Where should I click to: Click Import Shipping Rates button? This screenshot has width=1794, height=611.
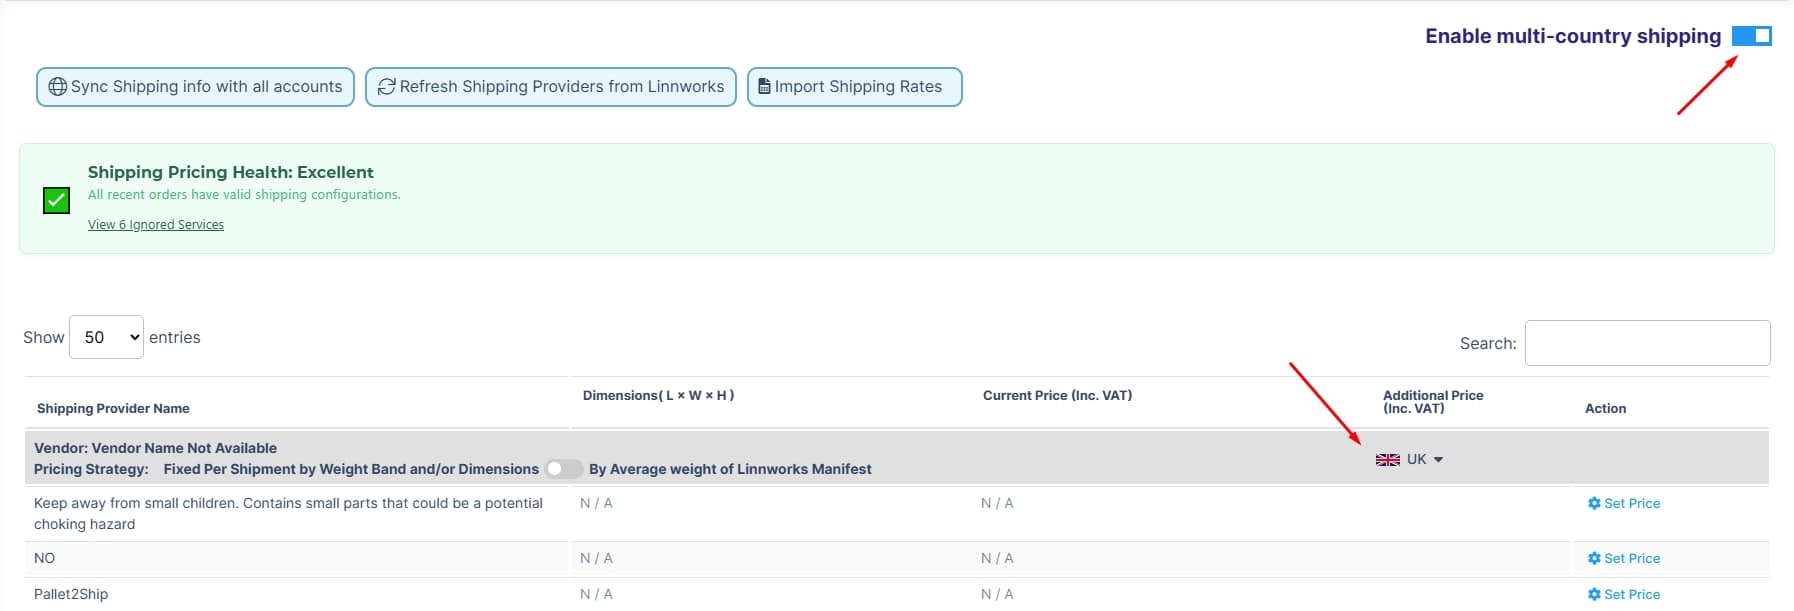[855, 87]
